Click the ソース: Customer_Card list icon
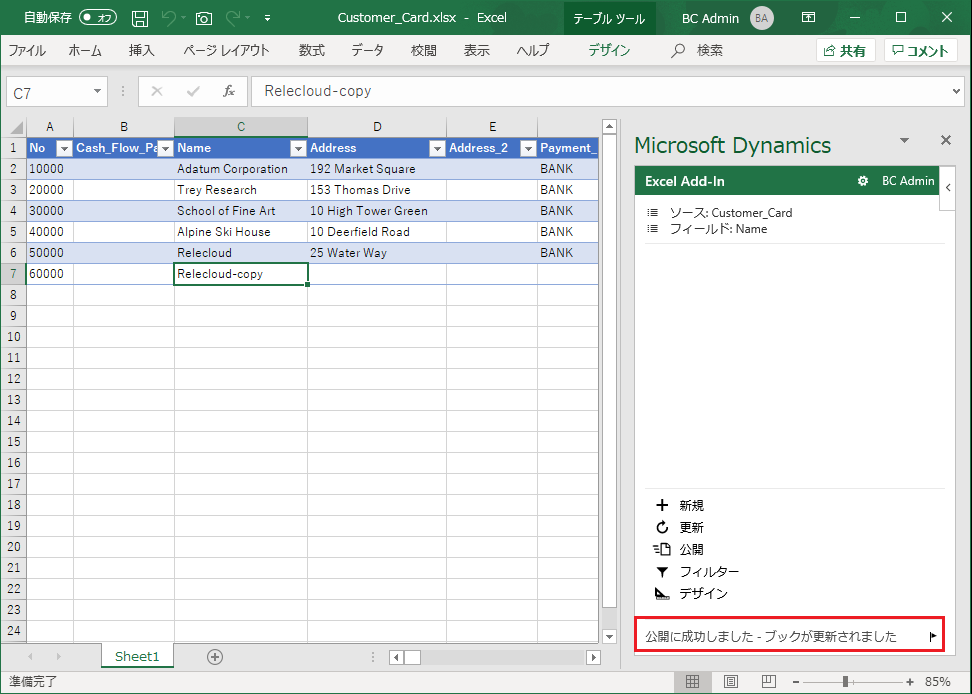The width and height of the screenshot is (972, 694). pos(652,213)
